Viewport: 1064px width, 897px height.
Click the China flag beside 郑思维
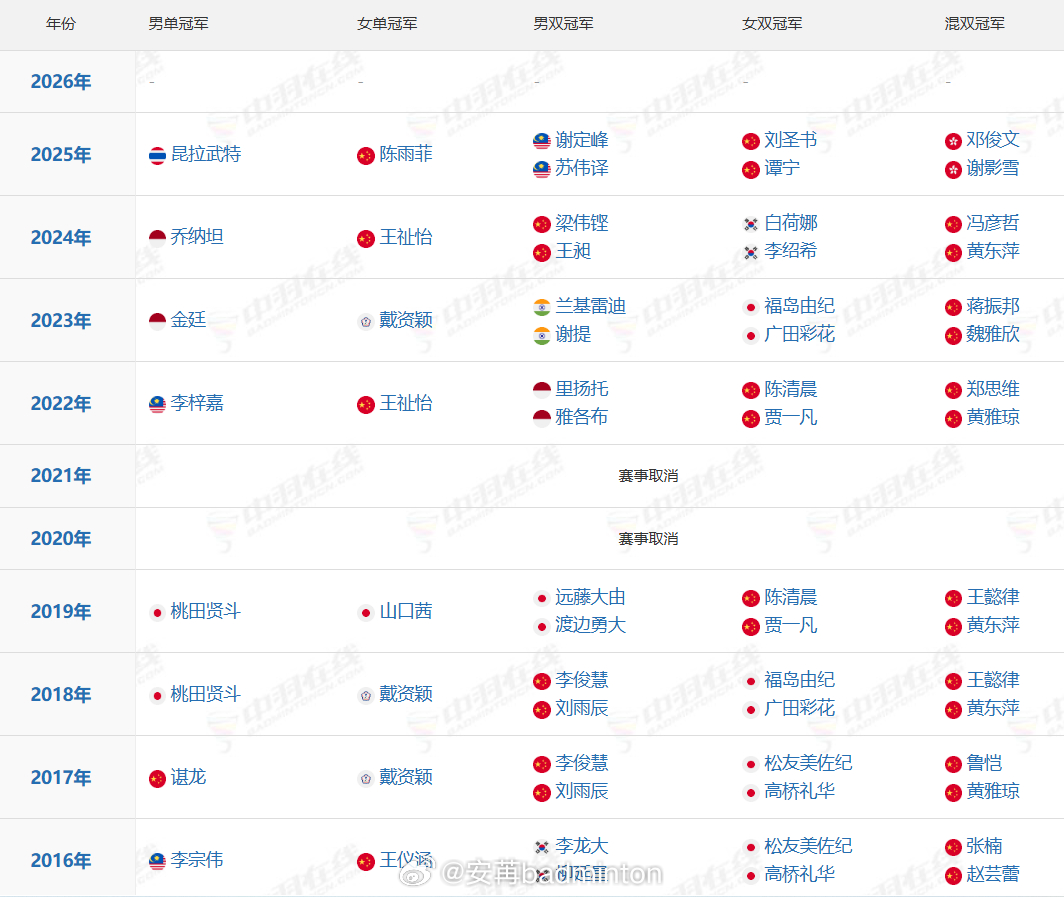point(953,390)
